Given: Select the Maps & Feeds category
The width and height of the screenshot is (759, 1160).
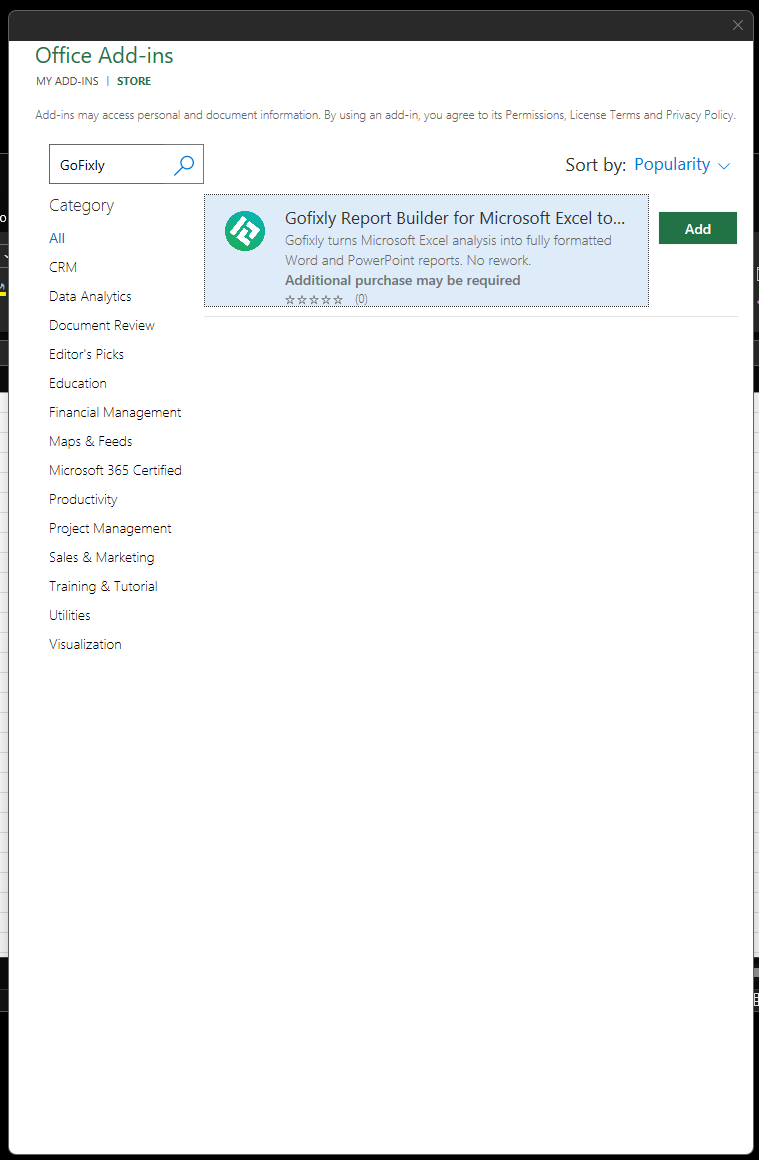Looking at the screenshot, I should click(x=91, y=441).
